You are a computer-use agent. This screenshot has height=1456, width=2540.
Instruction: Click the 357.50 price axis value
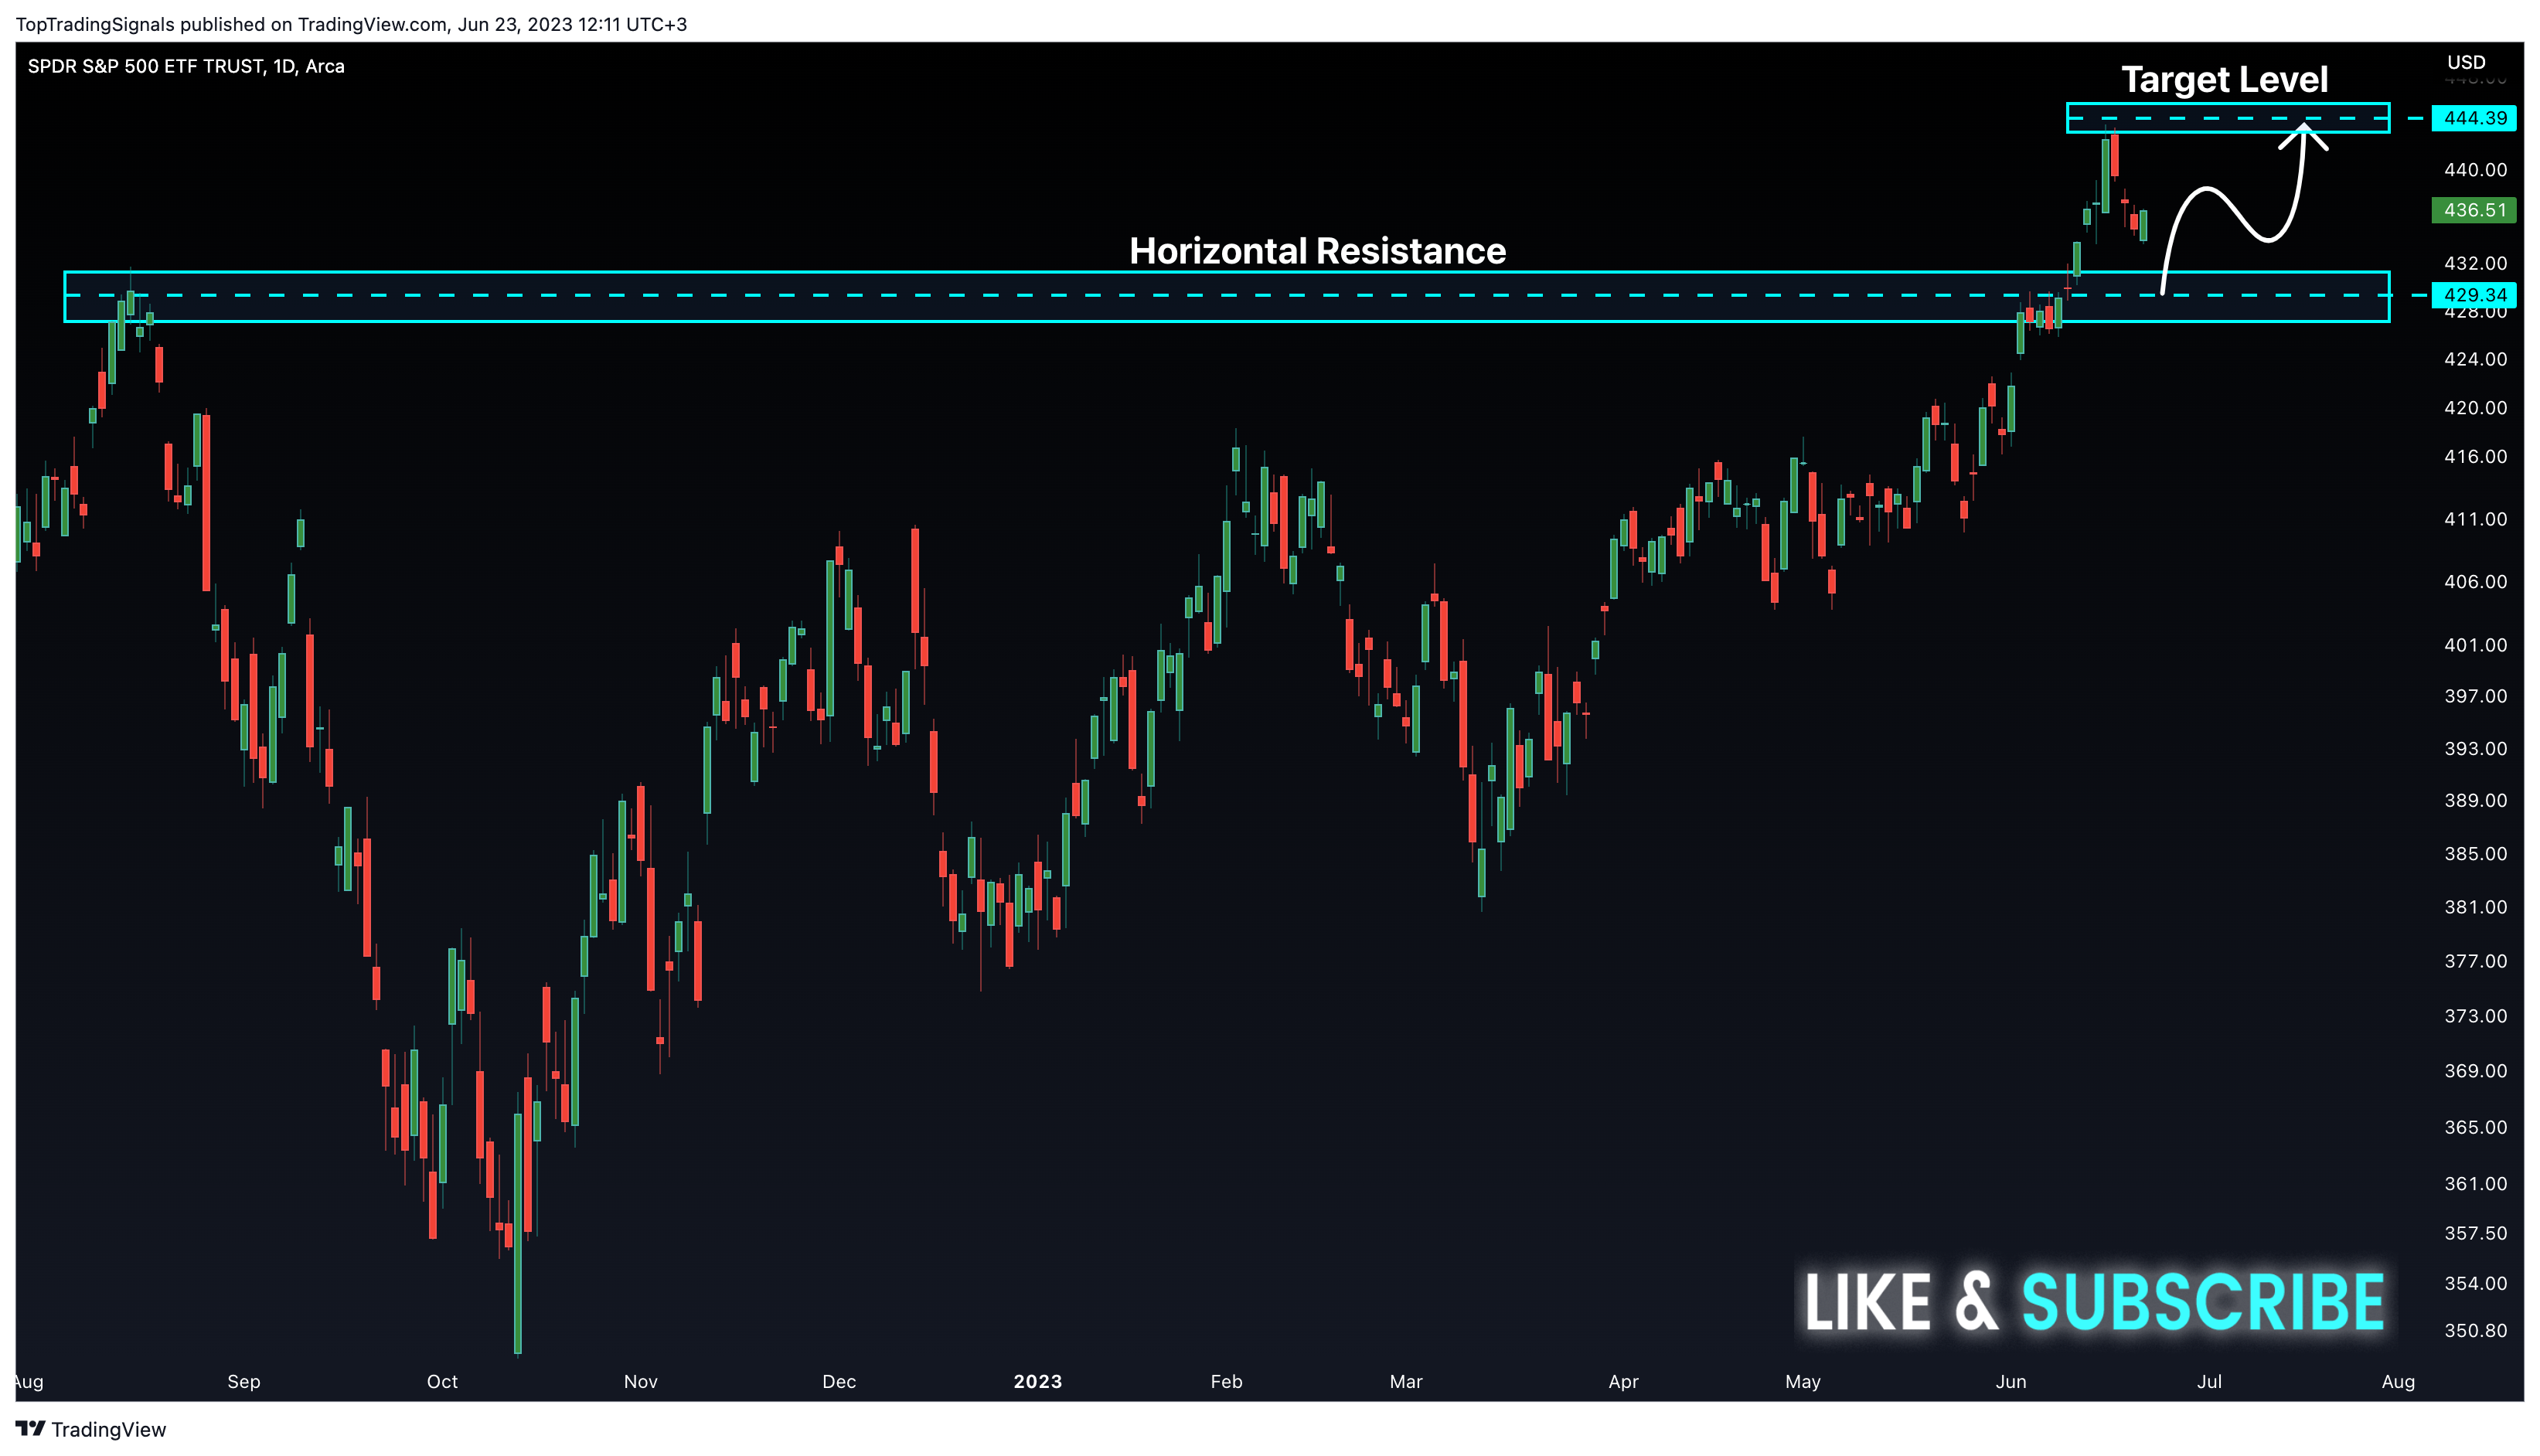click(2475, 1233)
